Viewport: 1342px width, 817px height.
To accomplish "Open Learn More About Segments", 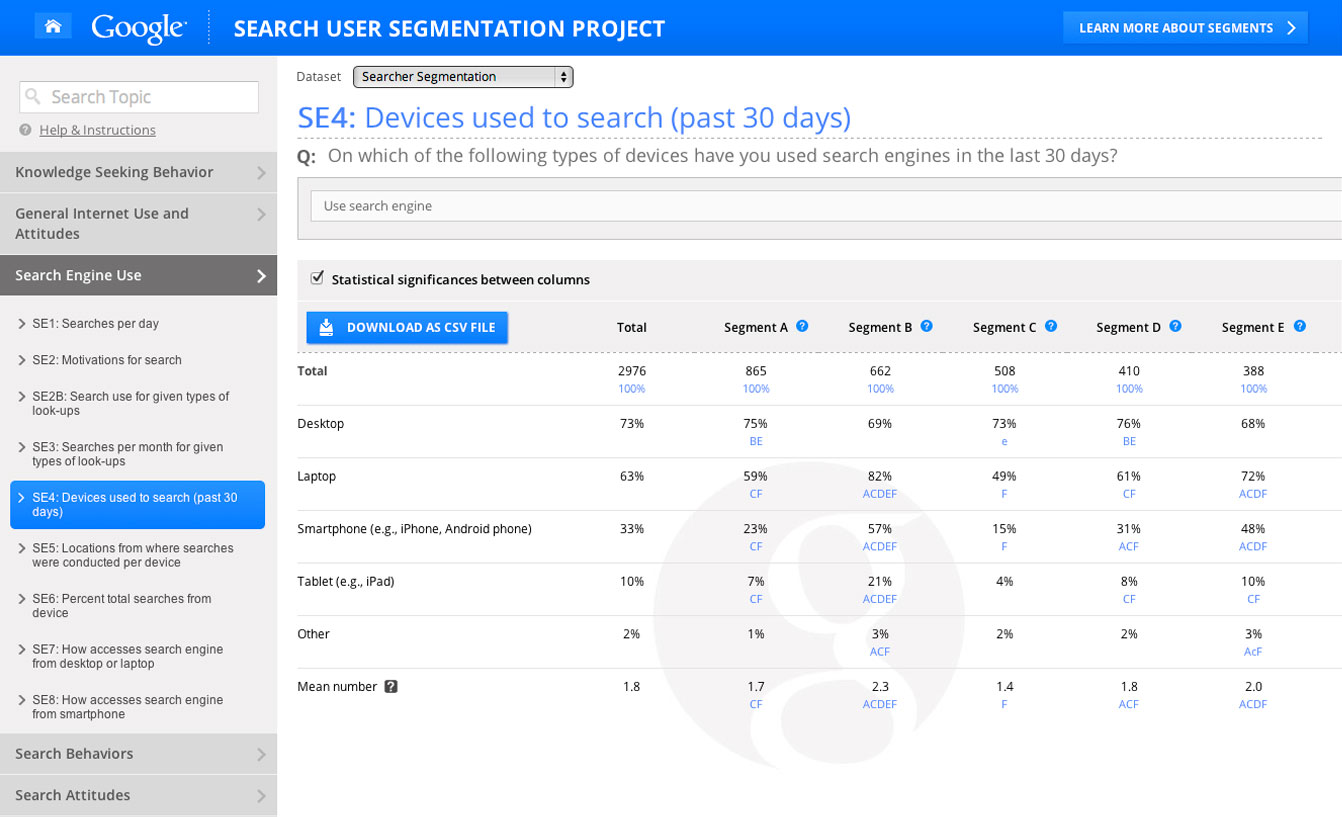I will [x=1185, y=28].
